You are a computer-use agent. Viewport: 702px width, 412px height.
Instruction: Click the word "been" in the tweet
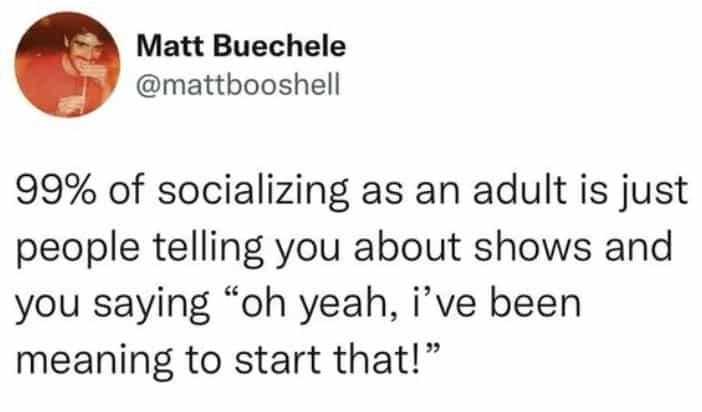535,301
